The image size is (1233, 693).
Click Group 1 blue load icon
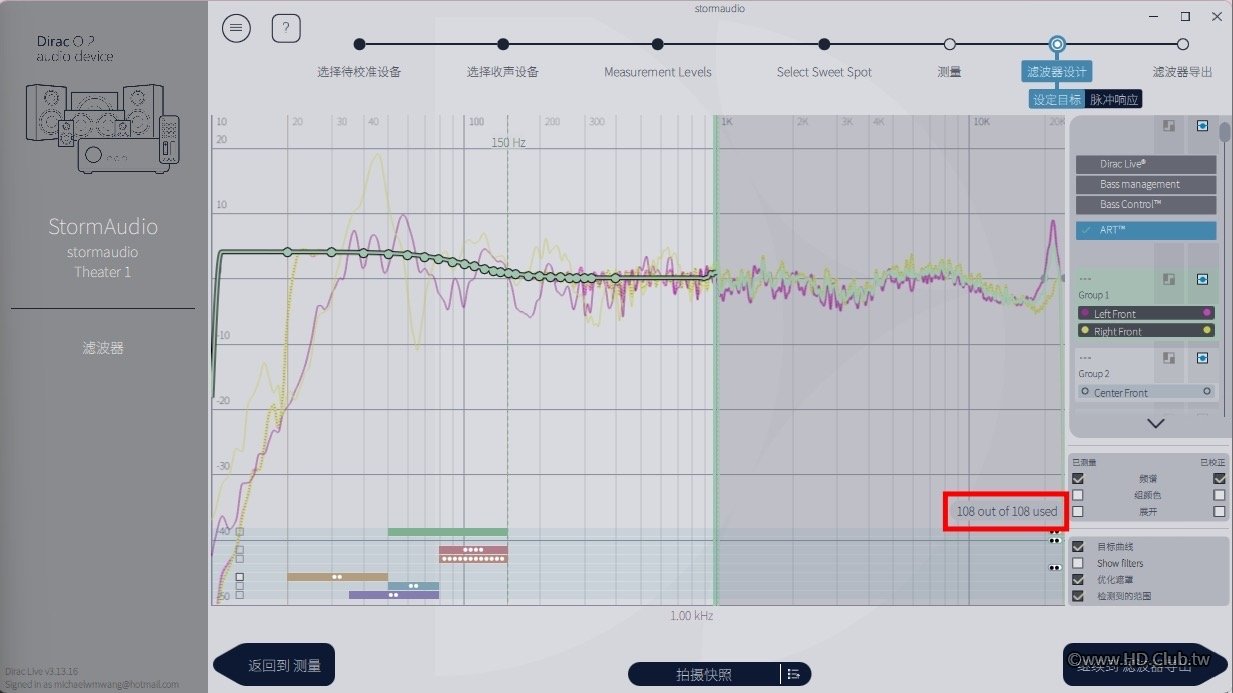1202,279
